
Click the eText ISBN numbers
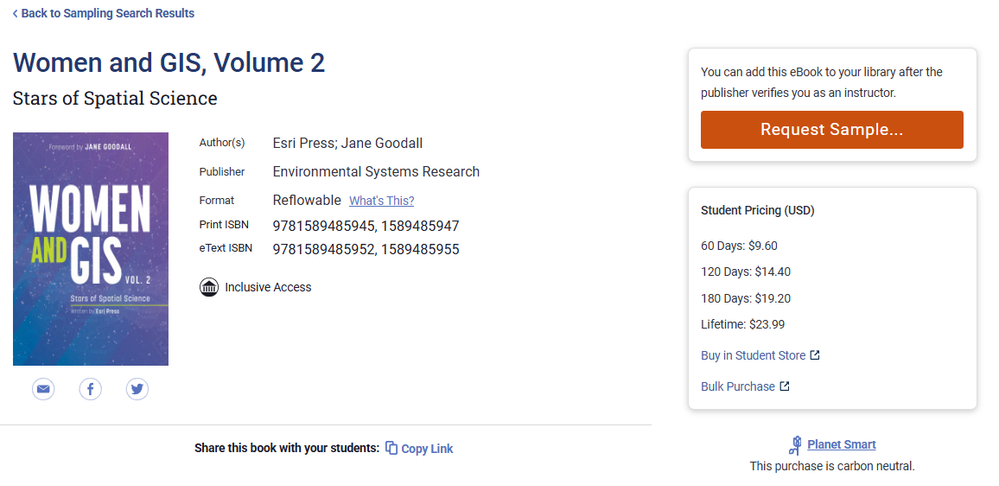click(x=365, y=249)
